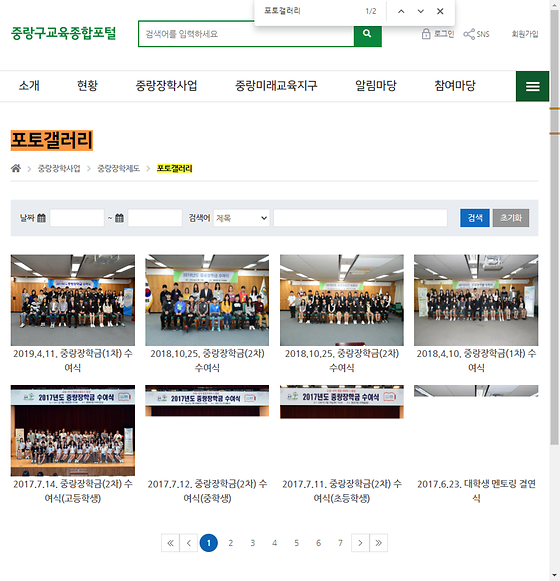The width and height of the screenshot is (560, 581).
Task: Go to page 7
Action: (340, 543)
